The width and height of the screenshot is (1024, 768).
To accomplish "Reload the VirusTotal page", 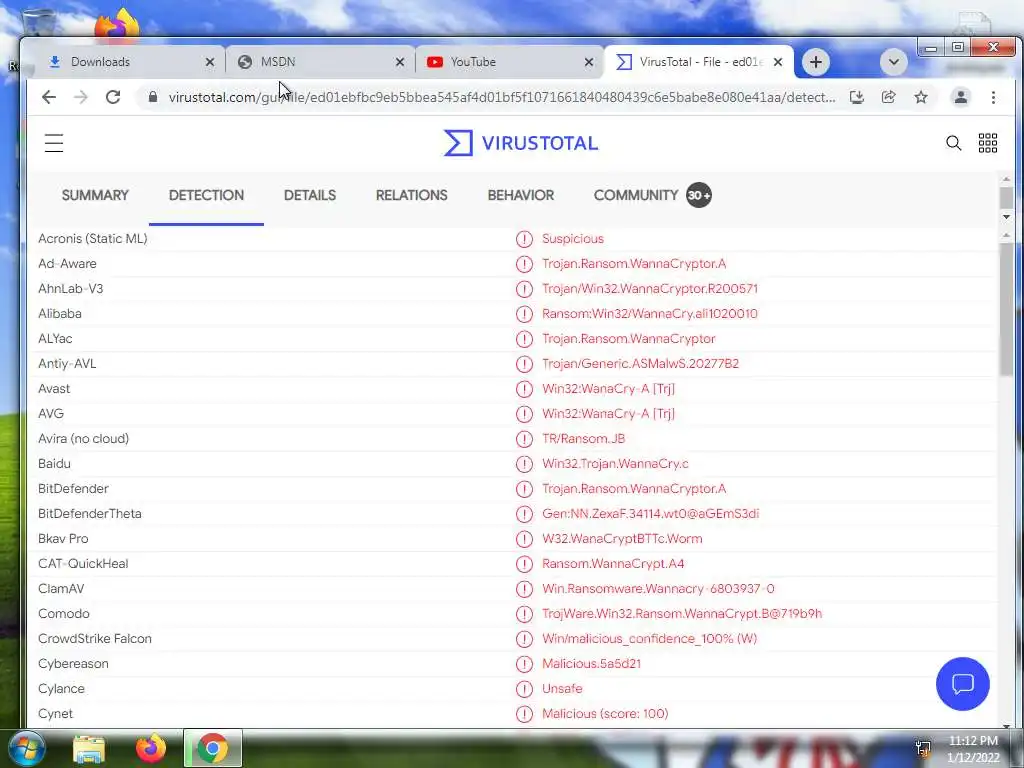I will pos(113,97).
